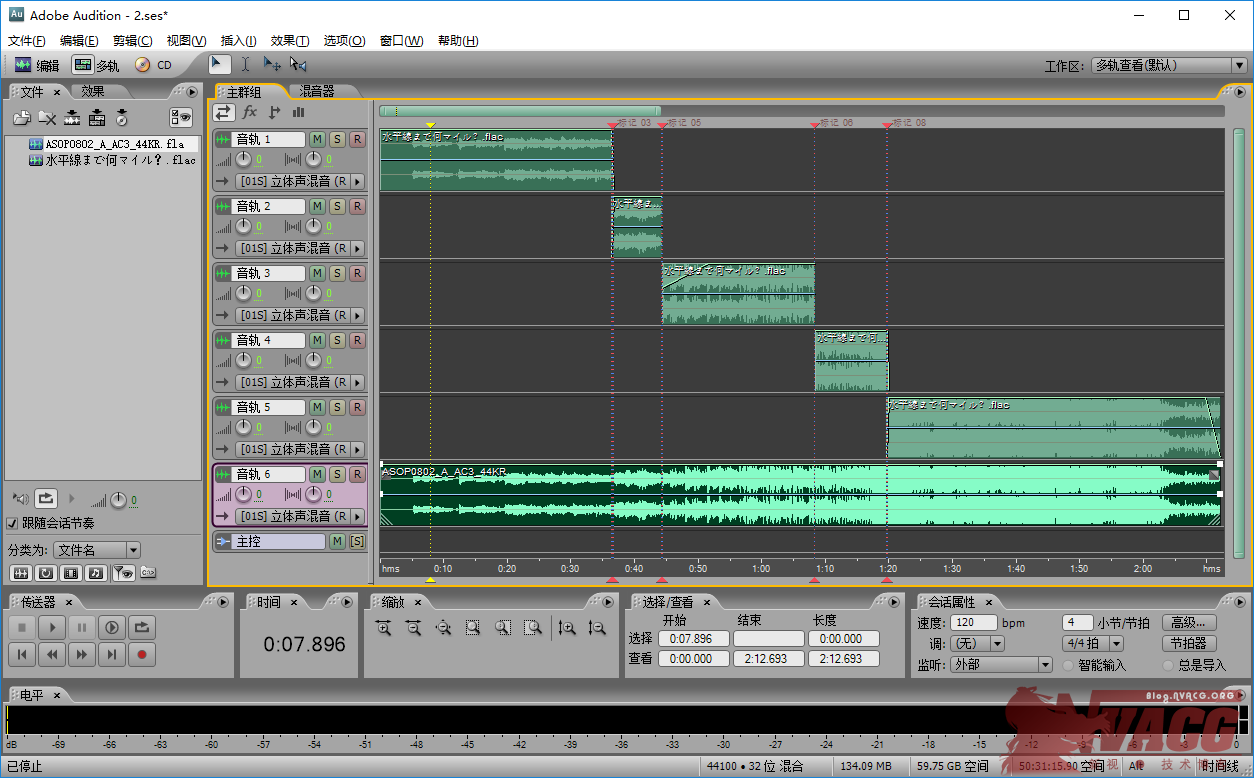This screenshot has height=778, width=1254.
Task: Switch to the 编辑 (Edit) view
Action: 37,65
